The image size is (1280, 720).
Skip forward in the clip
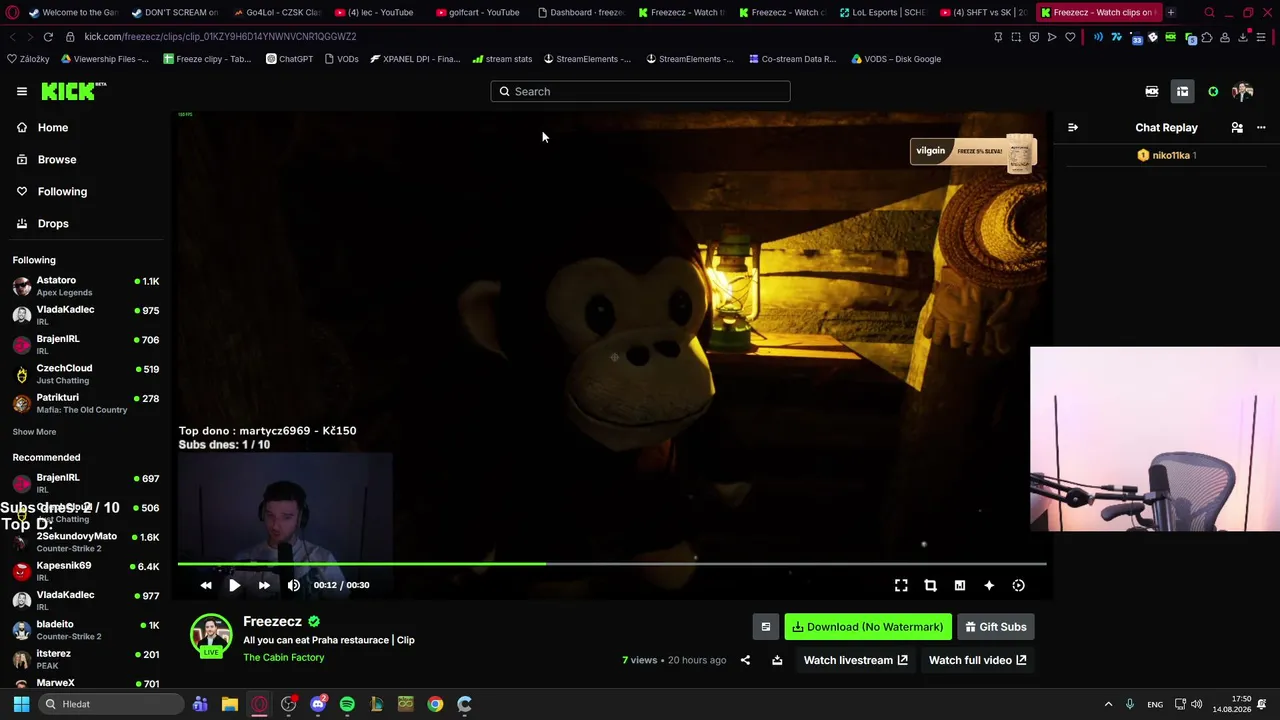[264, 585]
